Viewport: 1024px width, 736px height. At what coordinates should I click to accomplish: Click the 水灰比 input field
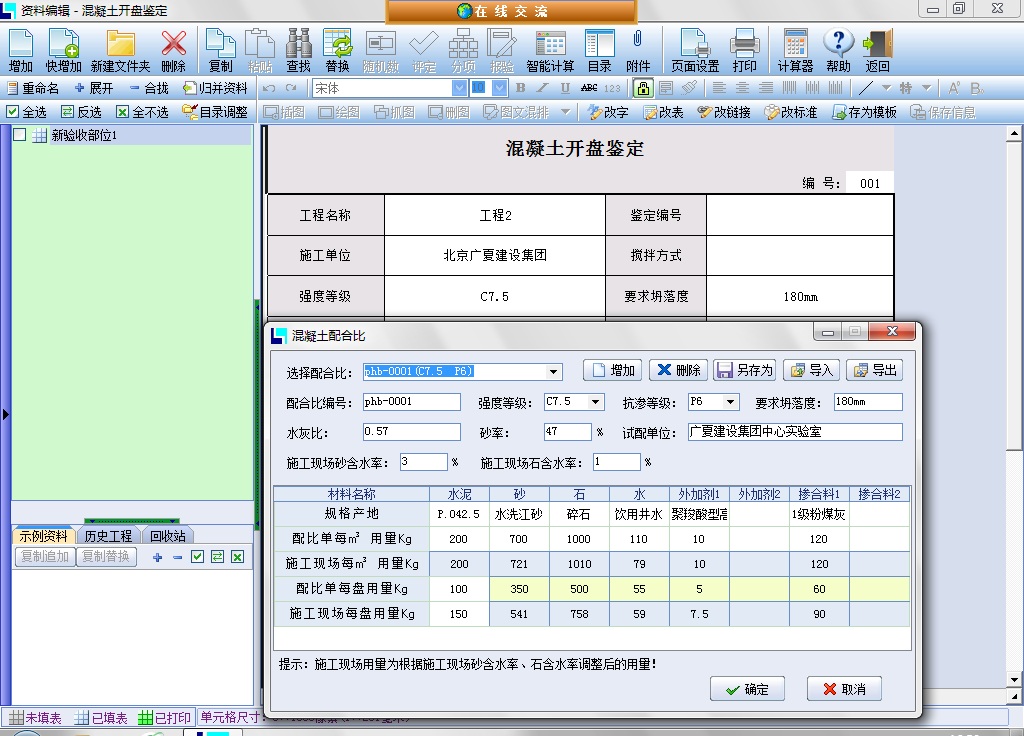(x=412, y=432)
